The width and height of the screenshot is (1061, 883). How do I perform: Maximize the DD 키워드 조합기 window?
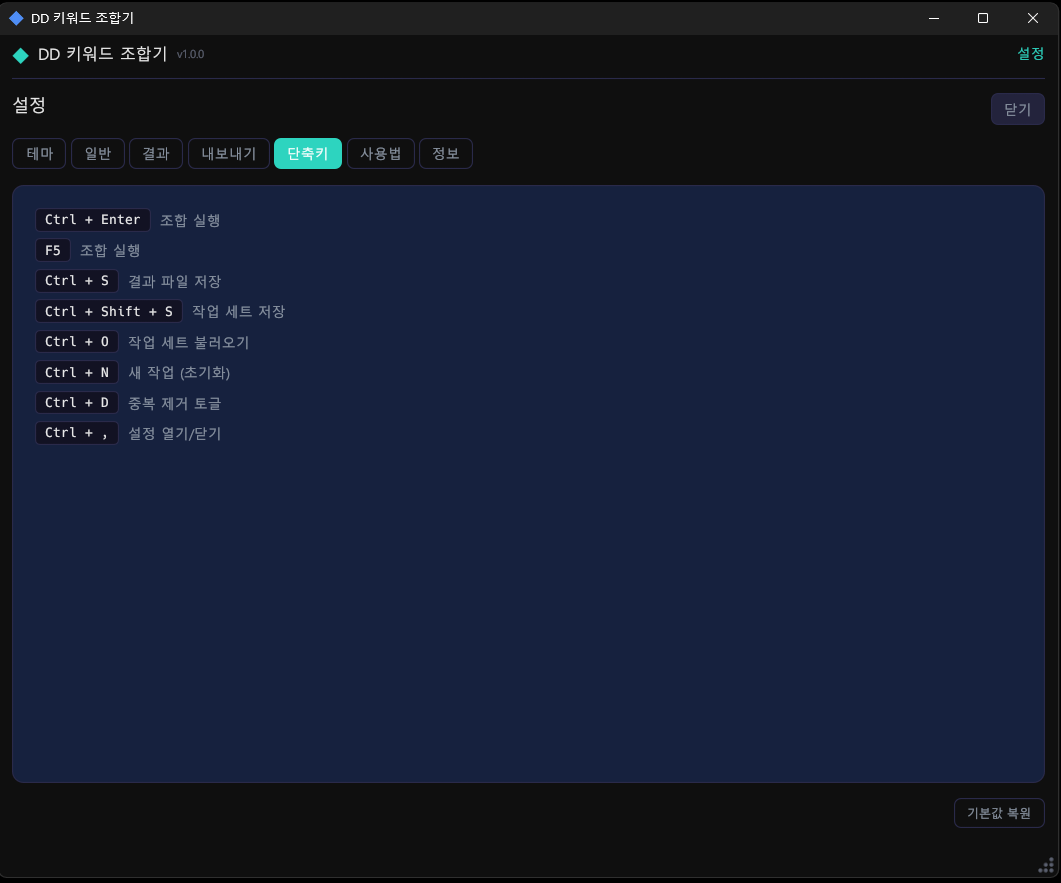[983, 18]
